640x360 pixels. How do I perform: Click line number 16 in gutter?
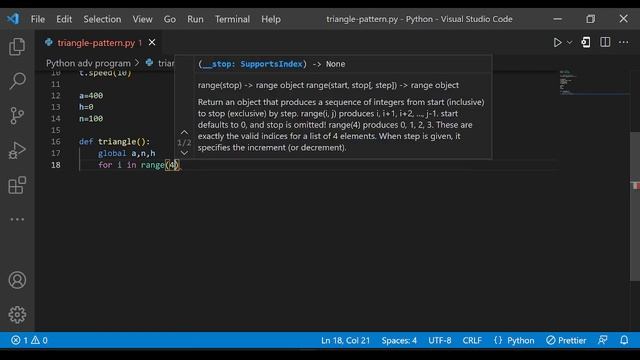(x=56, y=142)
